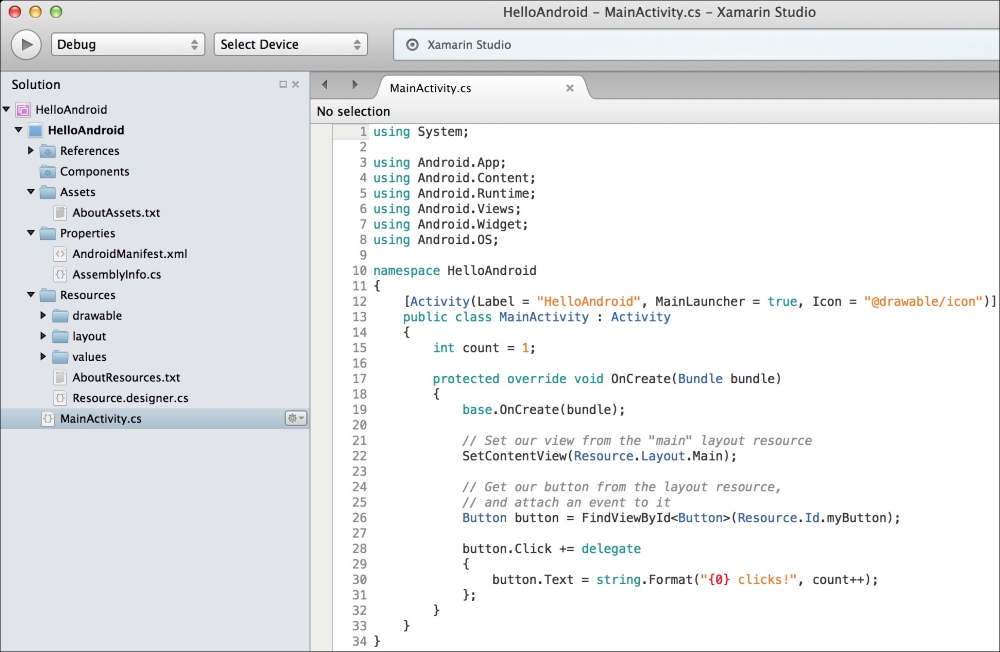
Task: Collapse the HelloAndroid project node
Action: point(18,130)
